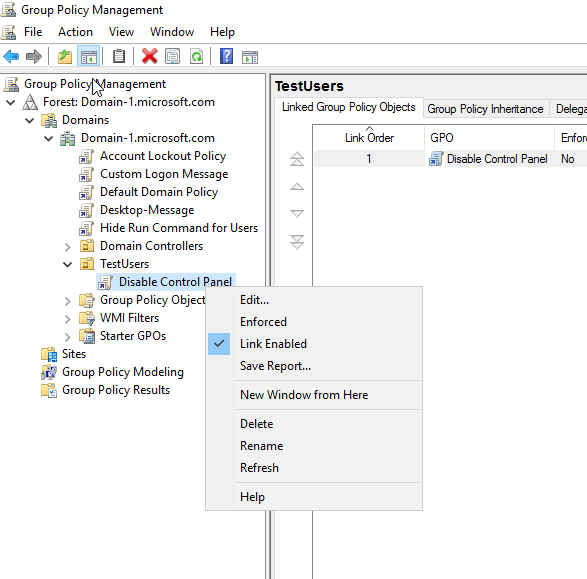The height and width of the screenshot is (579, 587).
Task: Click the Sites folder icon
Action: point(49,354)
